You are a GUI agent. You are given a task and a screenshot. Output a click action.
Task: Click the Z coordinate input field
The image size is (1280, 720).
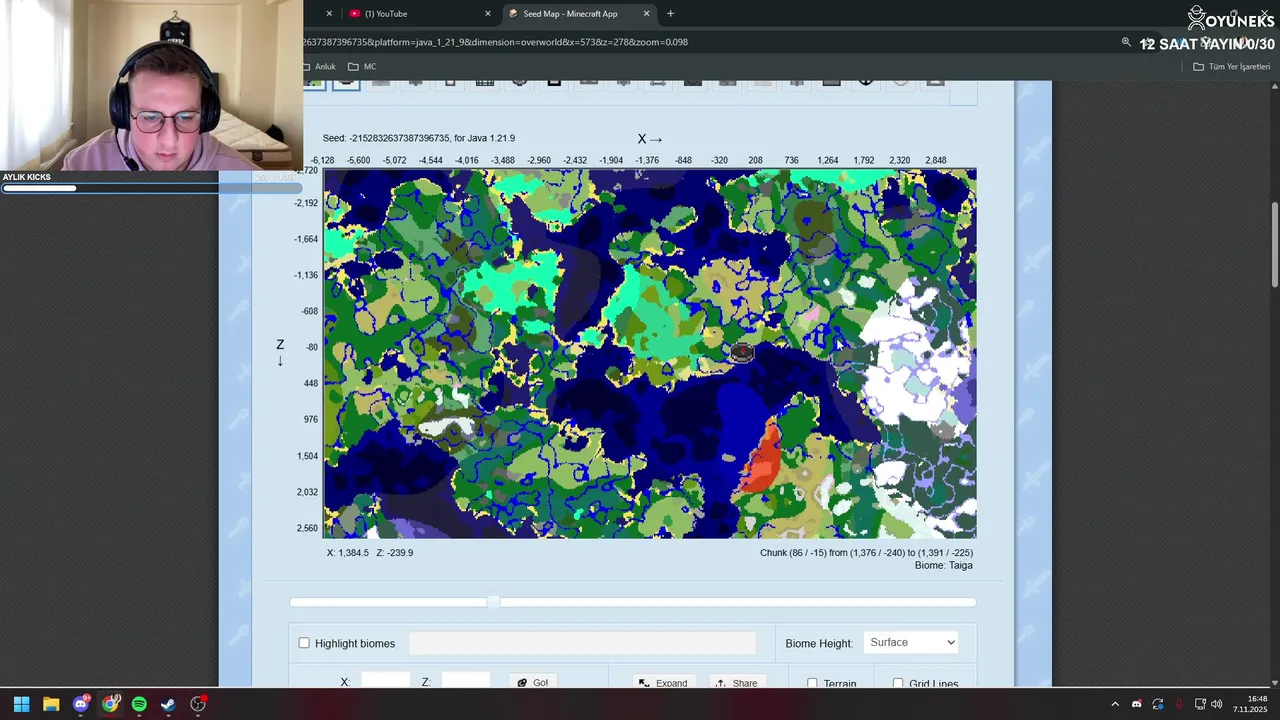[465, 682]
